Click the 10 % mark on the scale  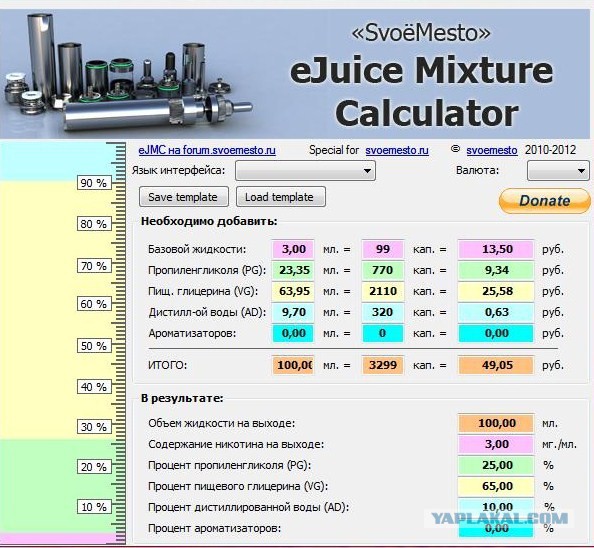pyautogui.click(x=94, y=507)
